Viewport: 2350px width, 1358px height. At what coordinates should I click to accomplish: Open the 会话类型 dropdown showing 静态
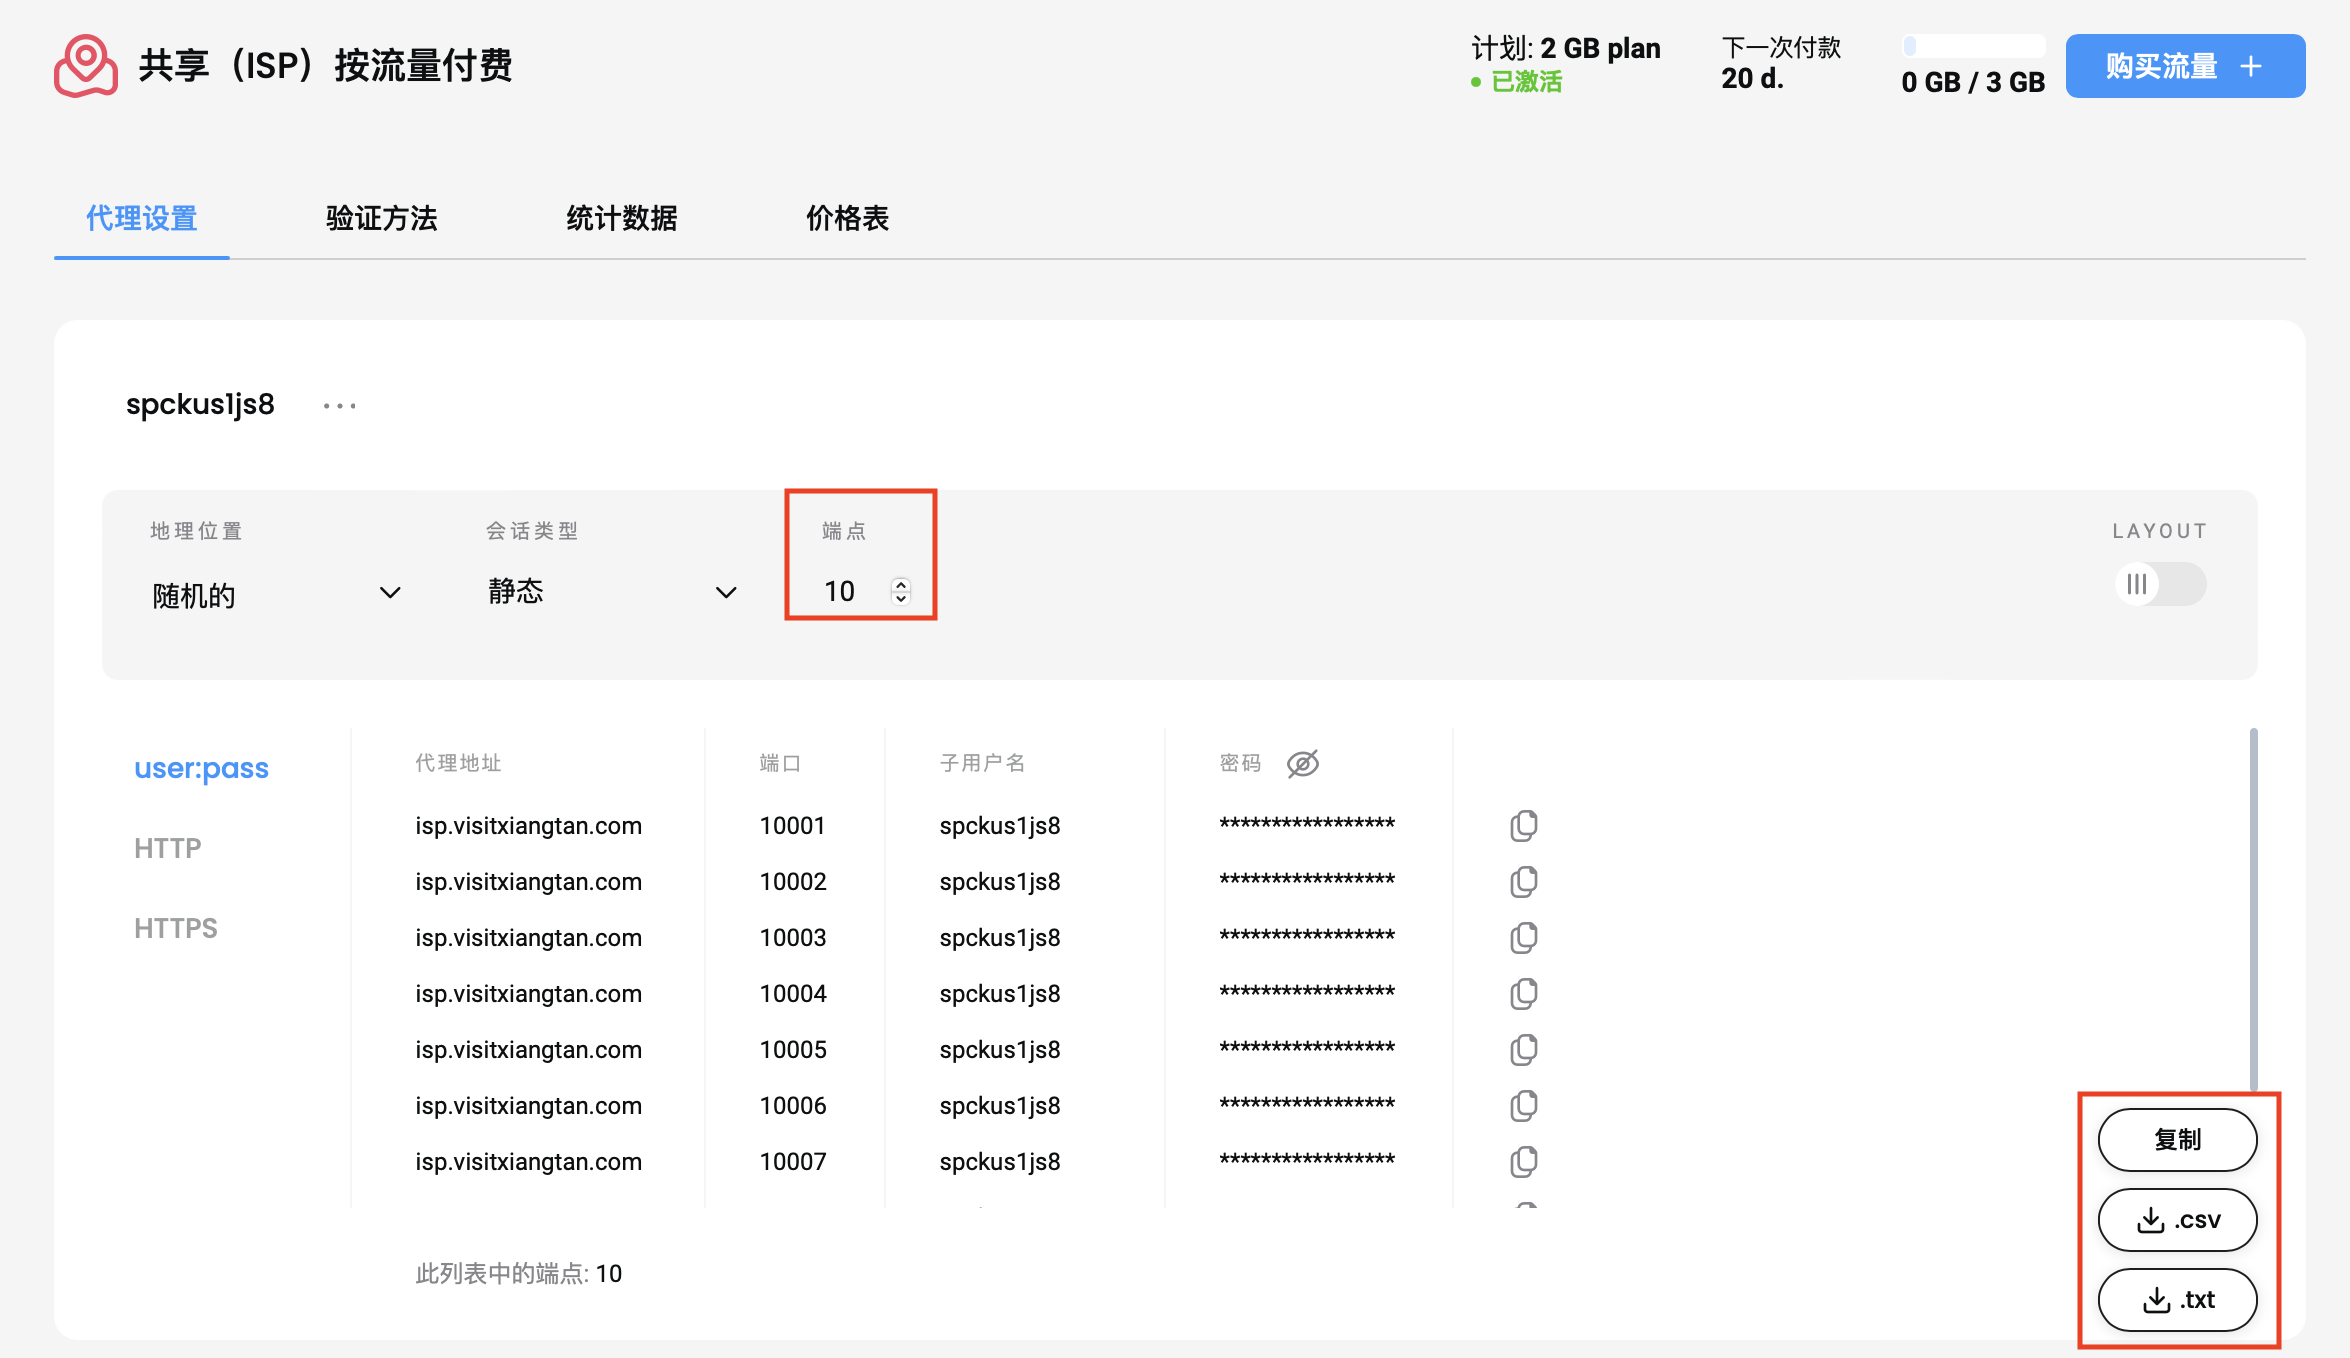point(613,592)
